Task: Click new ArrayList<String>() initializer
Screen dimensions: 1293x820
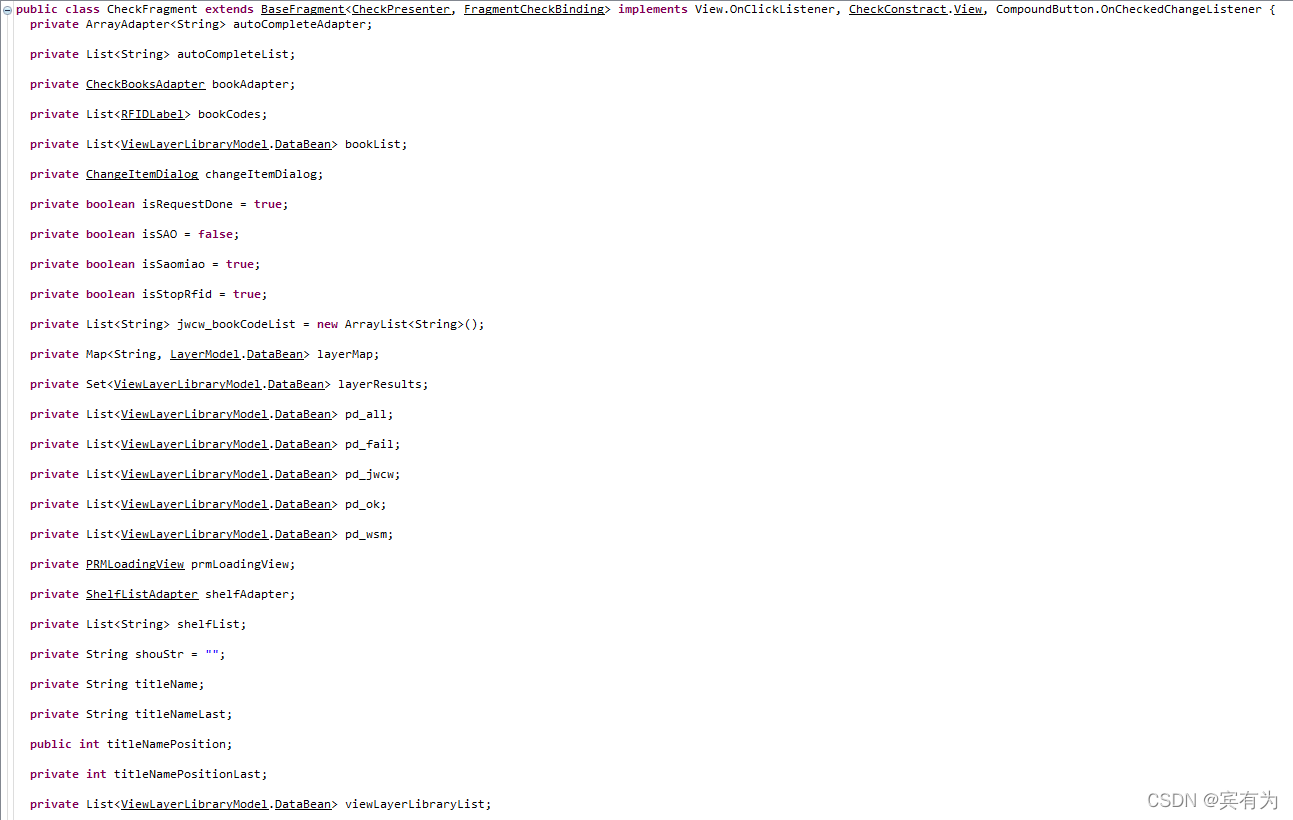Action: click(397, 324)
